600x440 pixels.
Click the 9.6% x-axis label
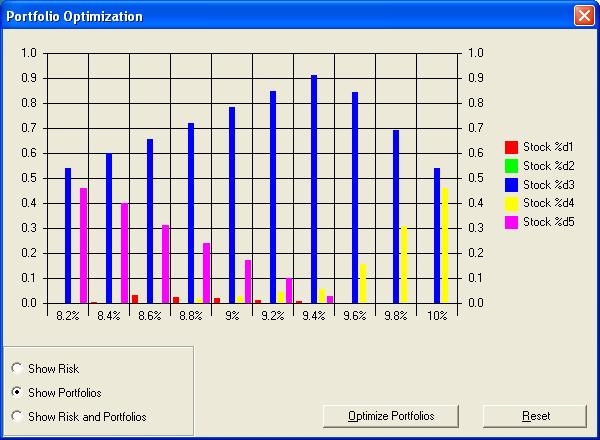click(x=355, y=315)
